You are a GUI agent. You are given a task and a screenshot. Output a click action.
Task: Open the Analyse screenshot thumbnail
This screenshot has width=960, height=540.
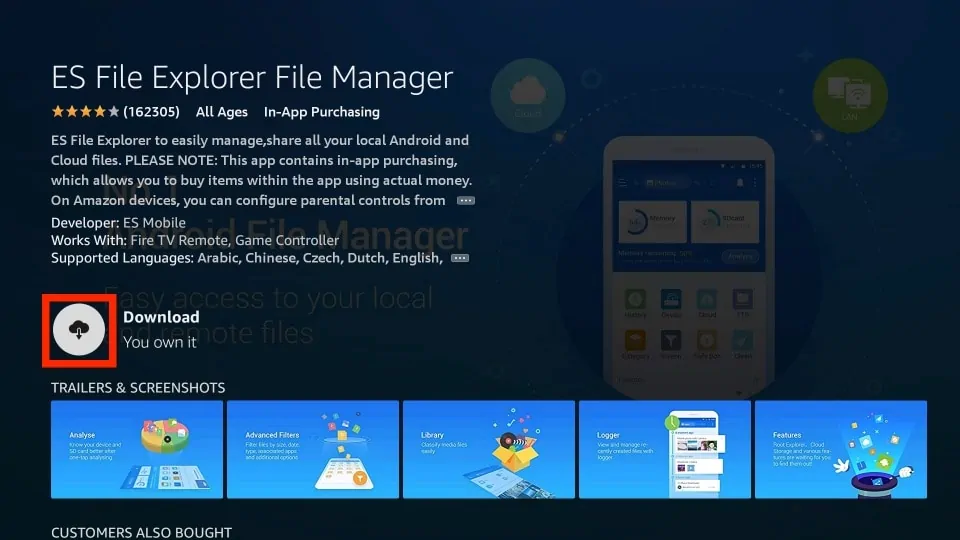pos(137,449)
